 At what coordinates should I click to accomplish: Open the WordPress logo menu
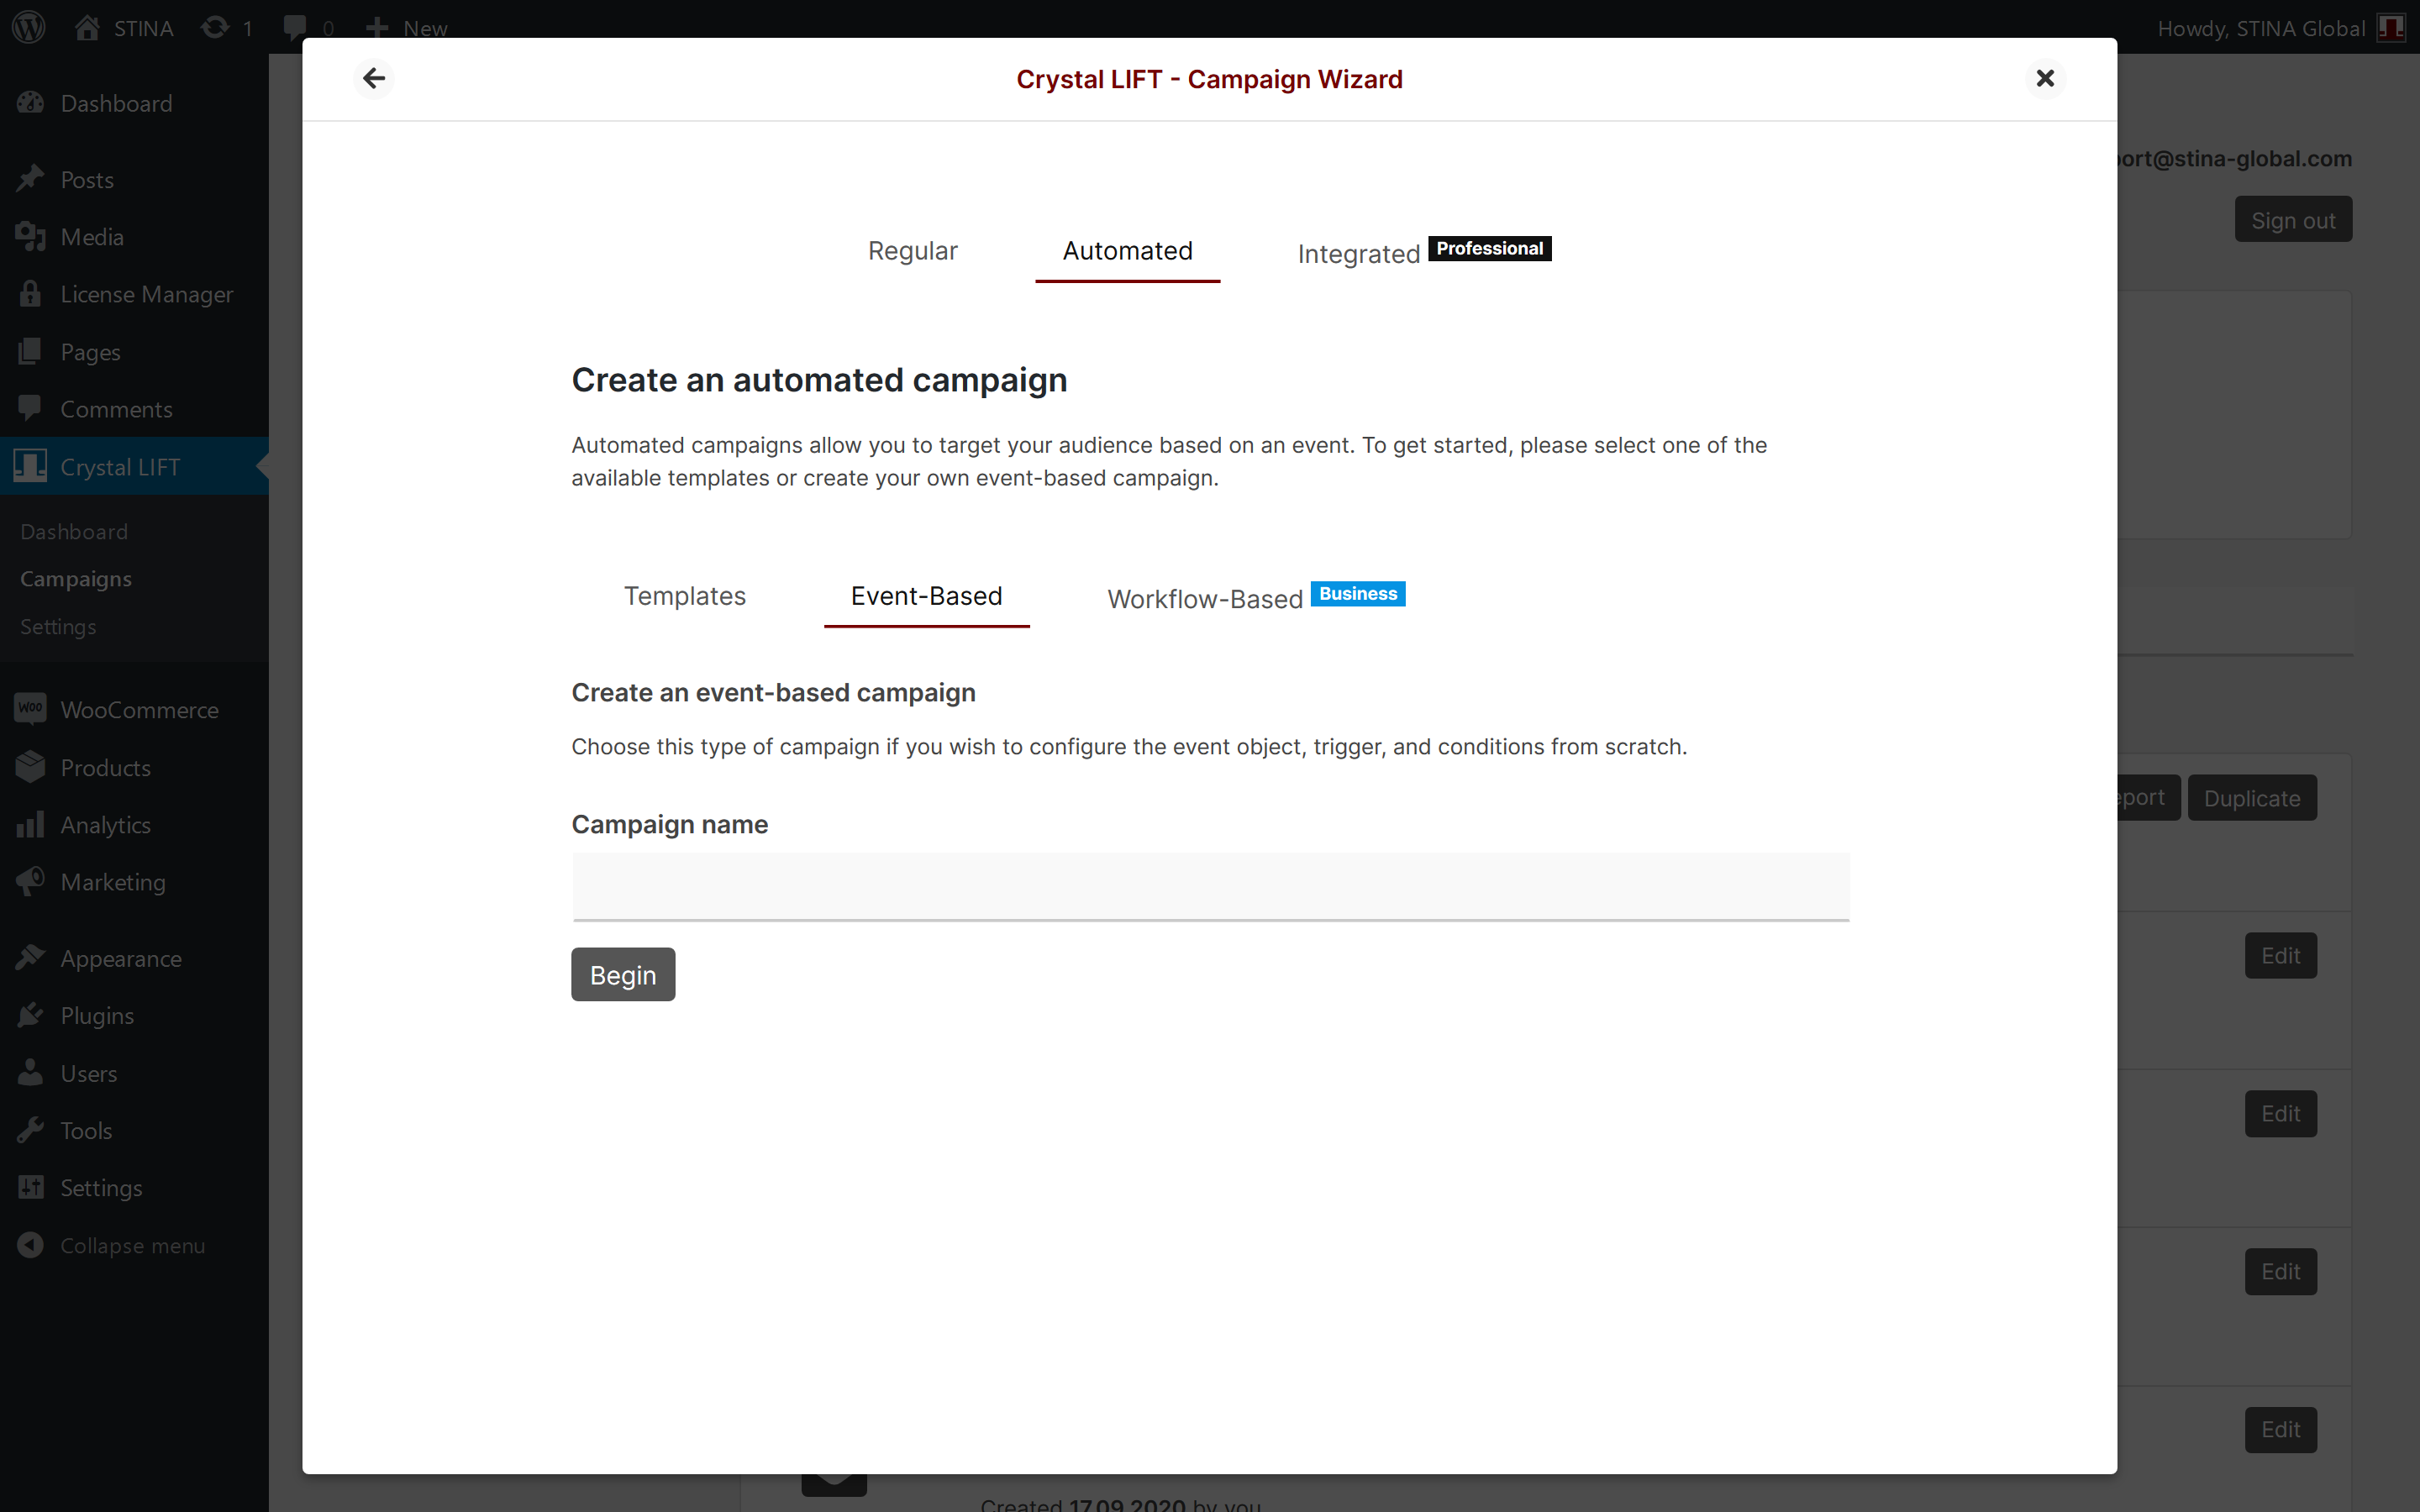click(29, 27)
